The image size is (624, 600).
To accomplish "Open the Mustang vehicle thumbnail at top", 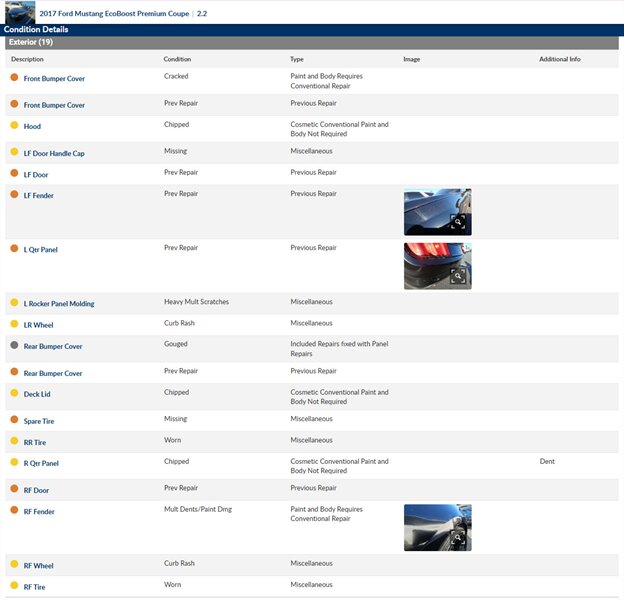I will coord(19,13).
